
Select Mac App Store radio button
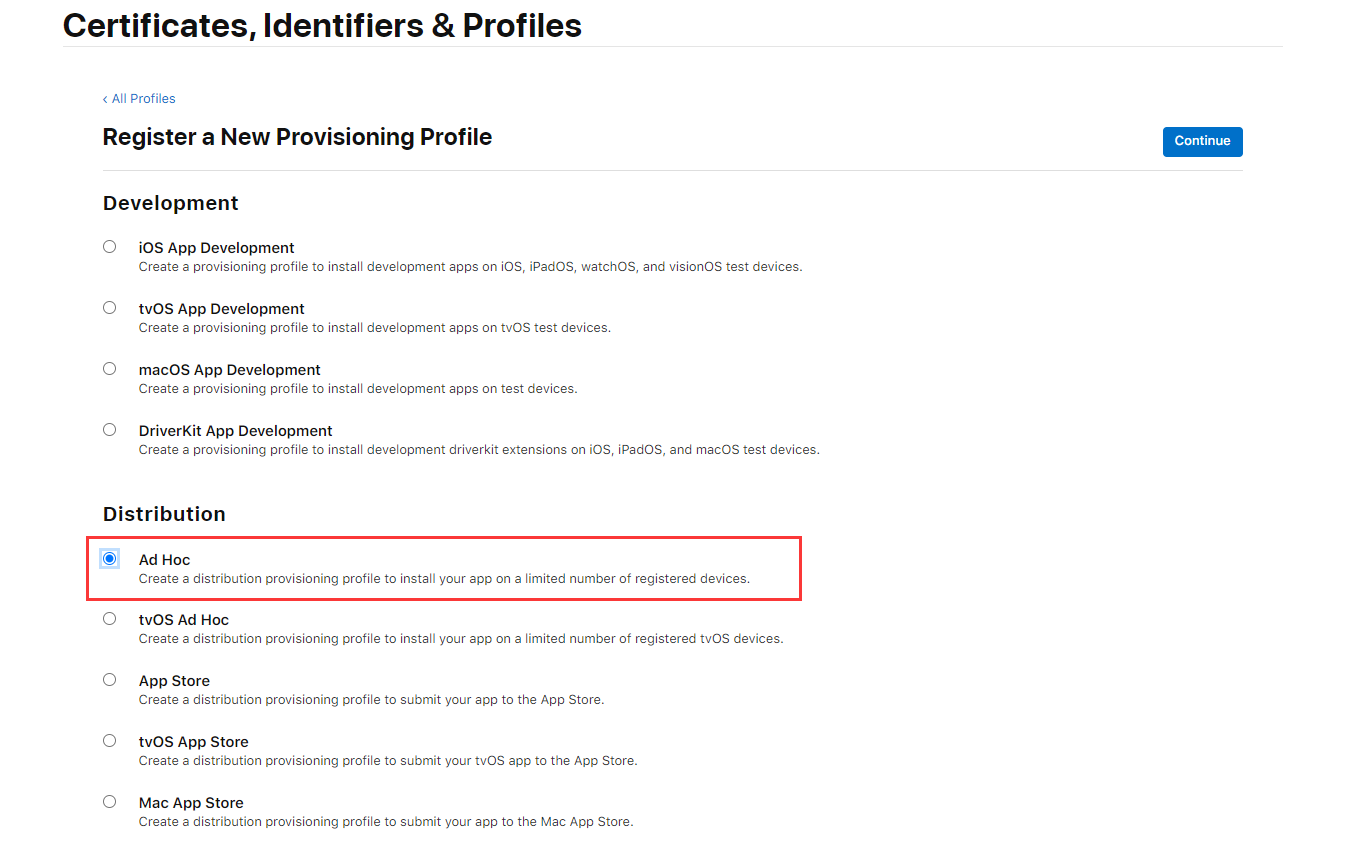[109, 802]
